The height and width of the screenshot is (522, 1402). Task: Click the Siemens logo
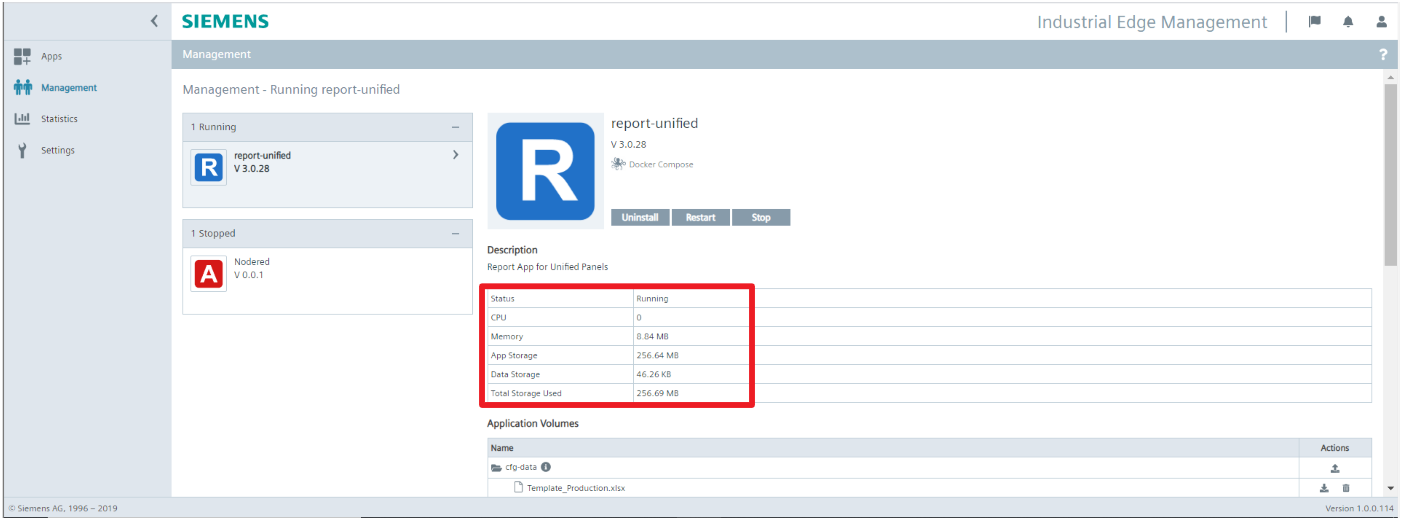tap(225, 21)
